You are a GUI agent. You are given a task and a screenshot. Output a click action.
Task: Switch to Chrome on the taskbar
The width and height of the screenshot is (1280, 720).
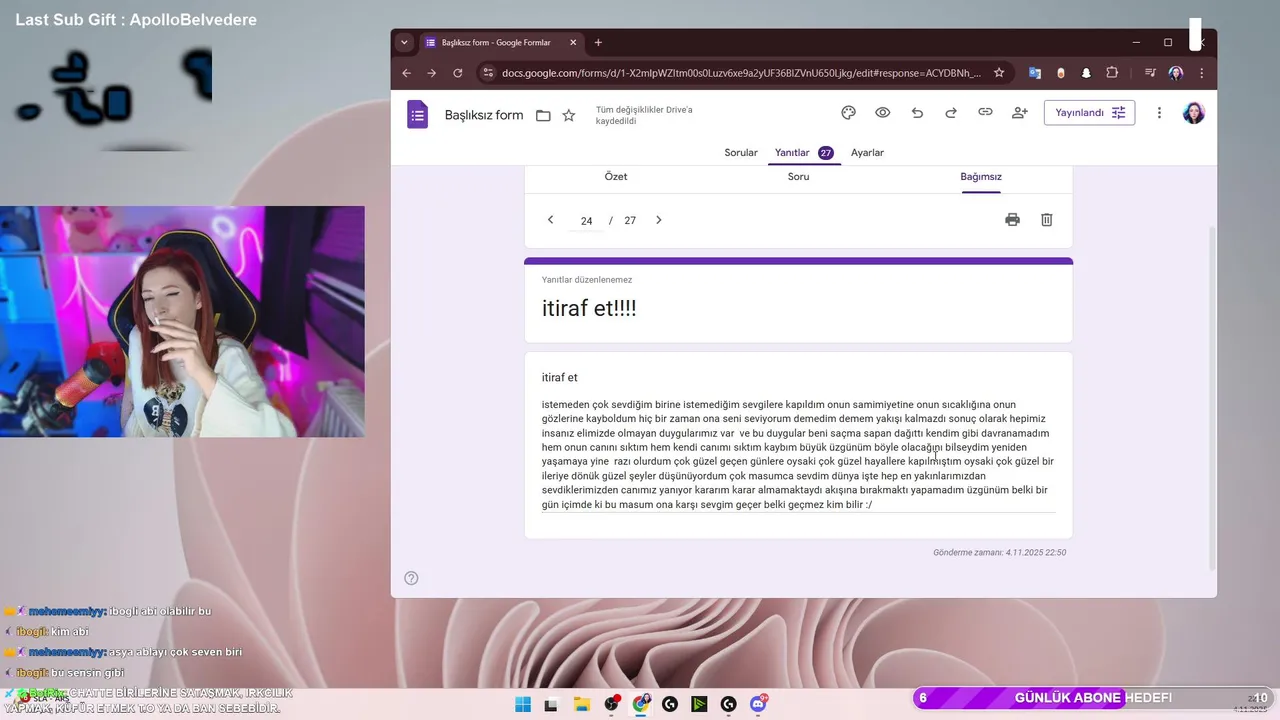tap(641, 704)
